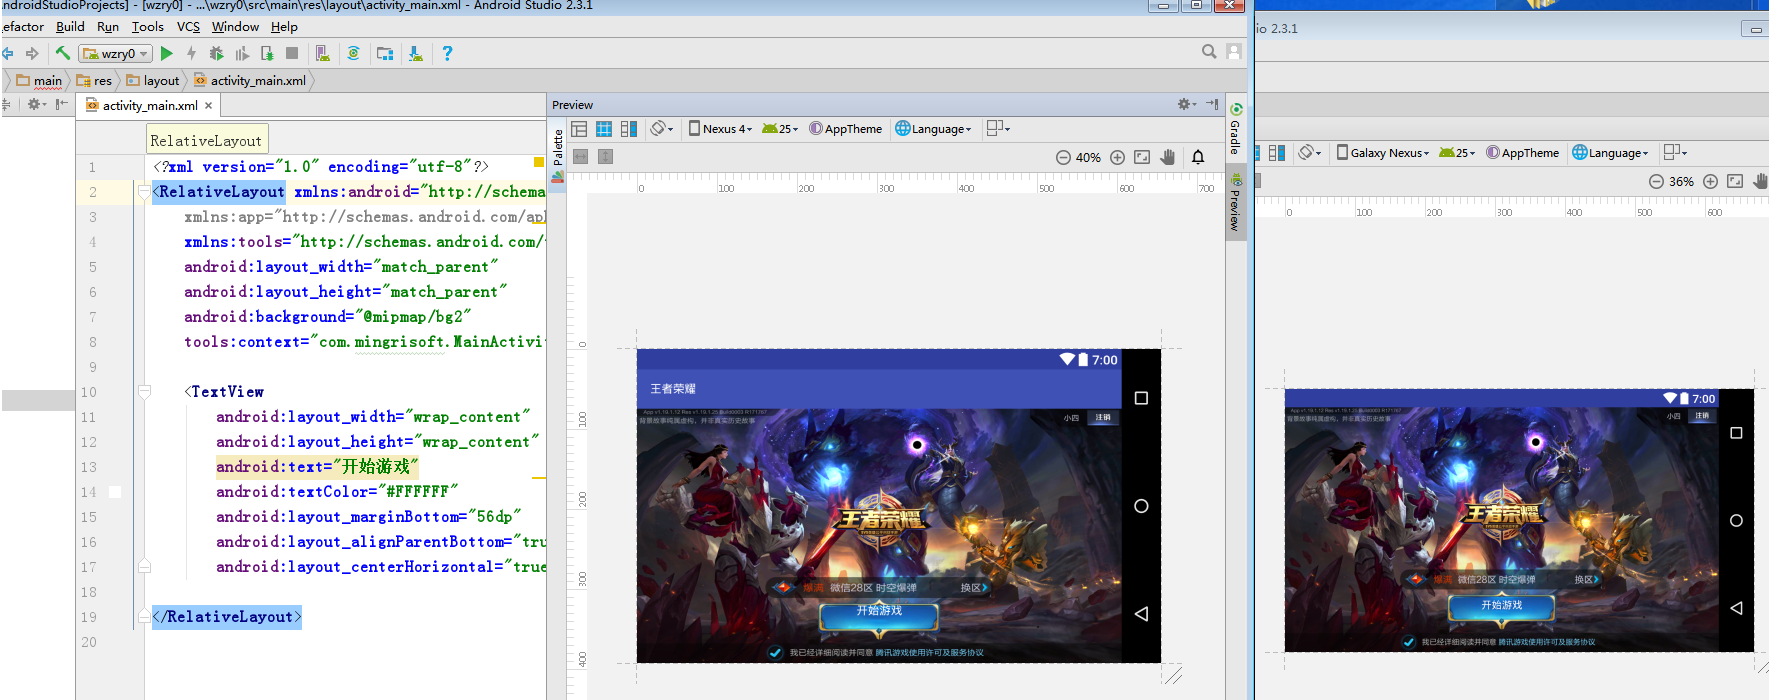Navigate forward with the right arrow icon
This screenshot has width=1769, height=700.
tap(32, 53)
